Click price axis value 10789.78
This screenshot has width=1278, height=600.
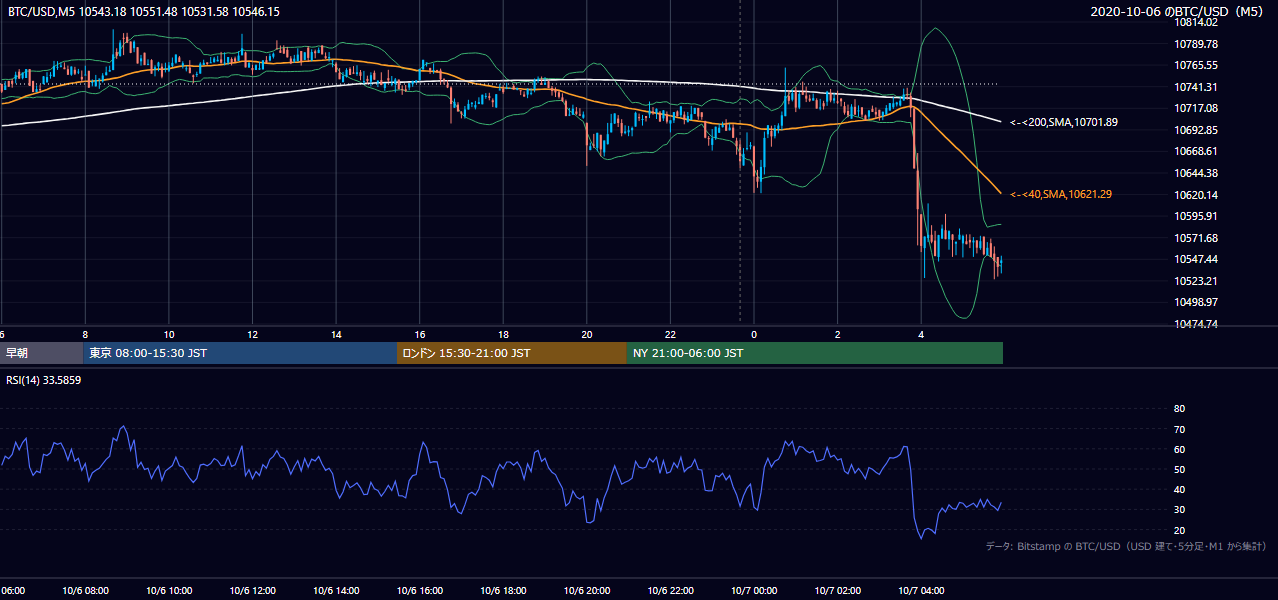pos(1196,44)
